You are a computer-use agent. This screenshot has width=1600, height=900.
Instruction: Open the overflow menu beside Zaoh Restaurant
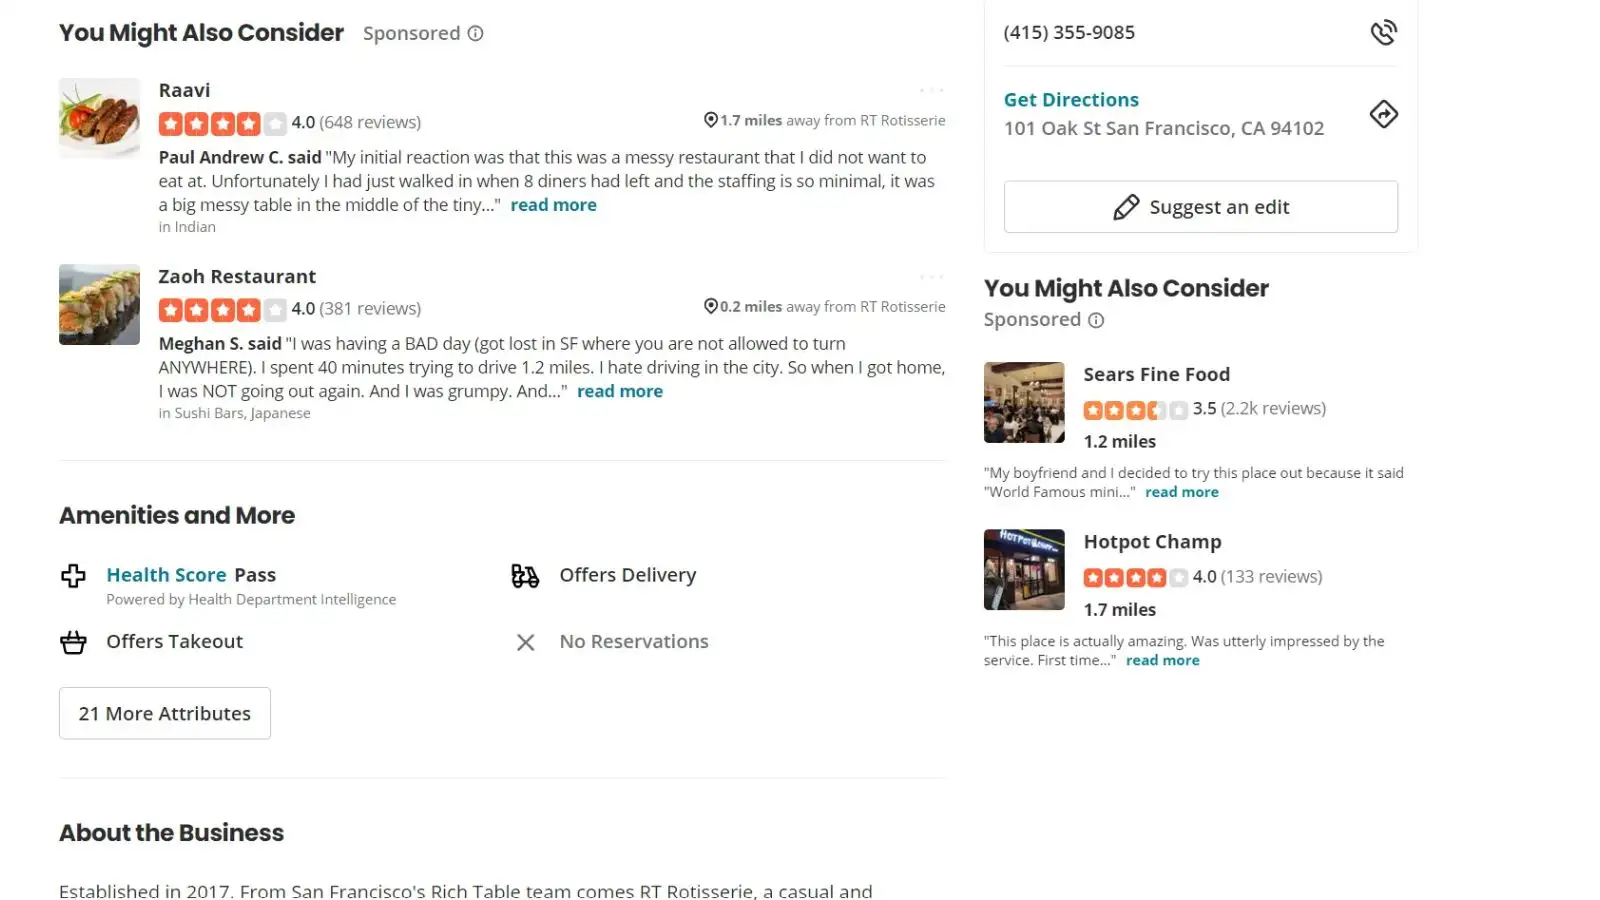[x=929, y=275]
